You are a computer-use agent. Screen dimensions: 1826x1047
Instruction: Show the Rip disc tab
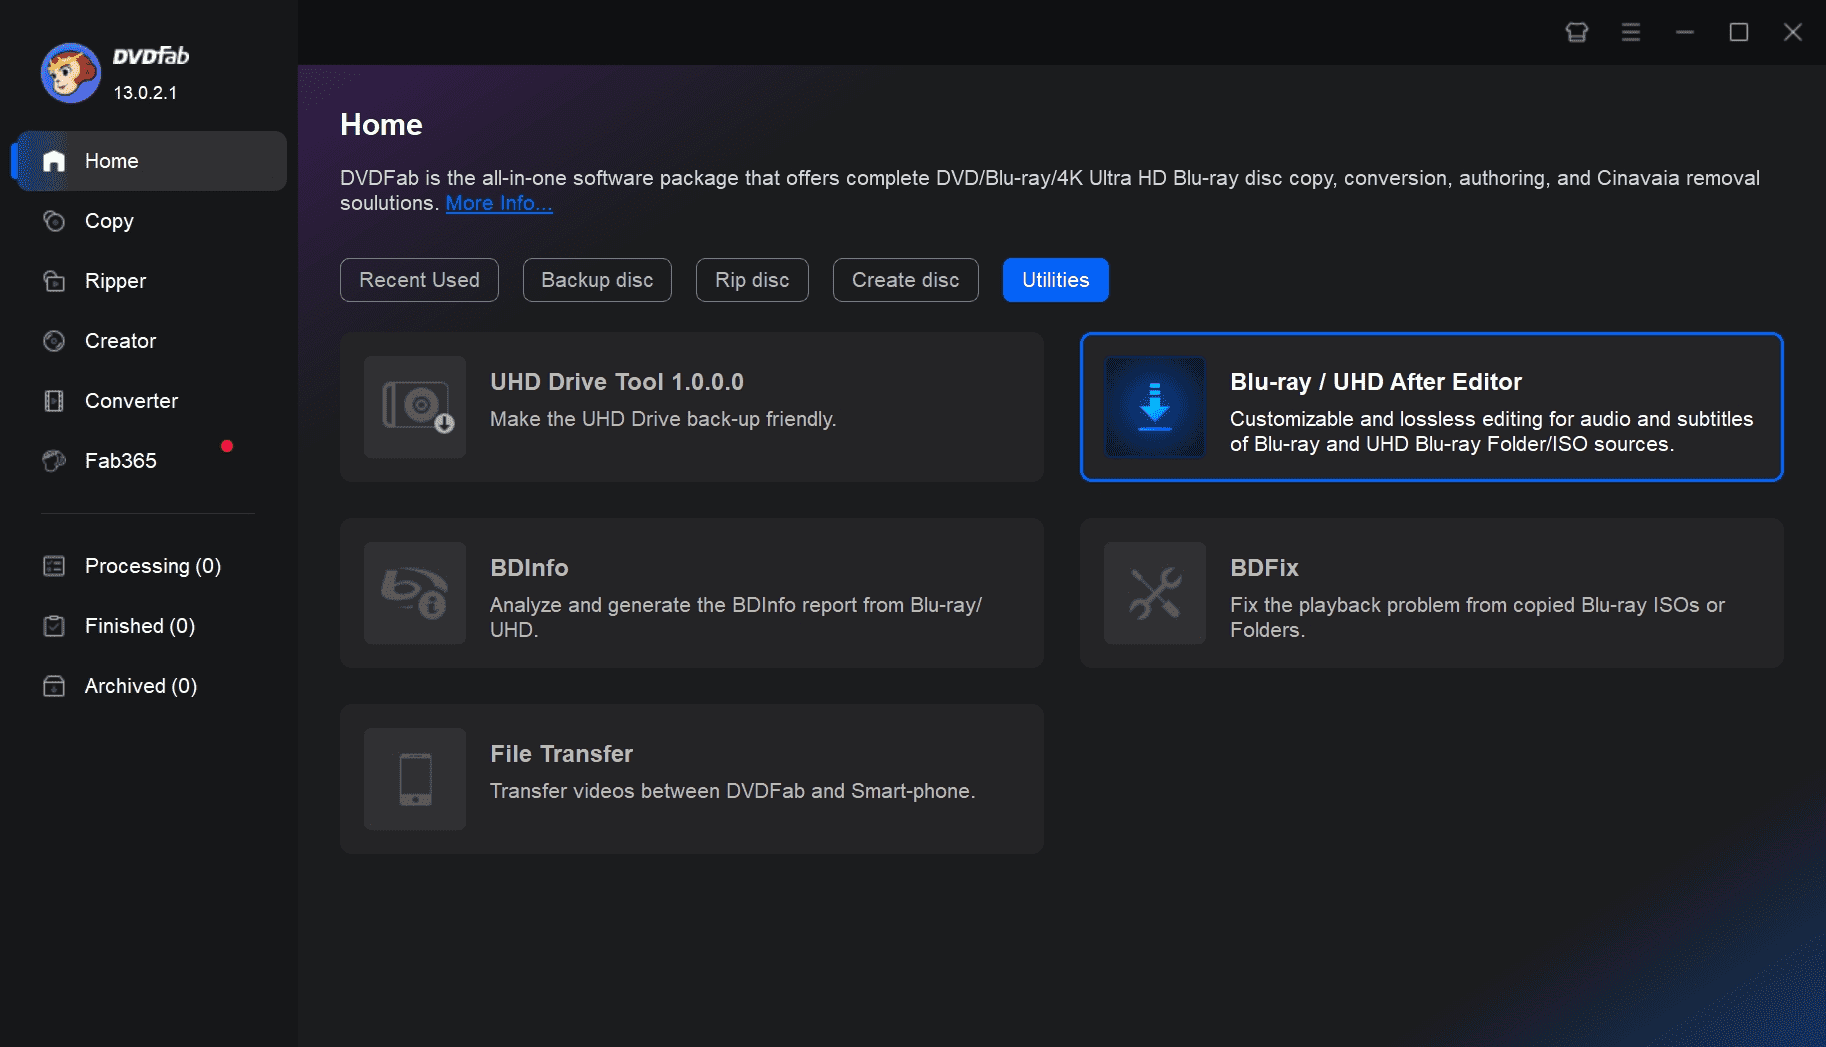(752, 280)
